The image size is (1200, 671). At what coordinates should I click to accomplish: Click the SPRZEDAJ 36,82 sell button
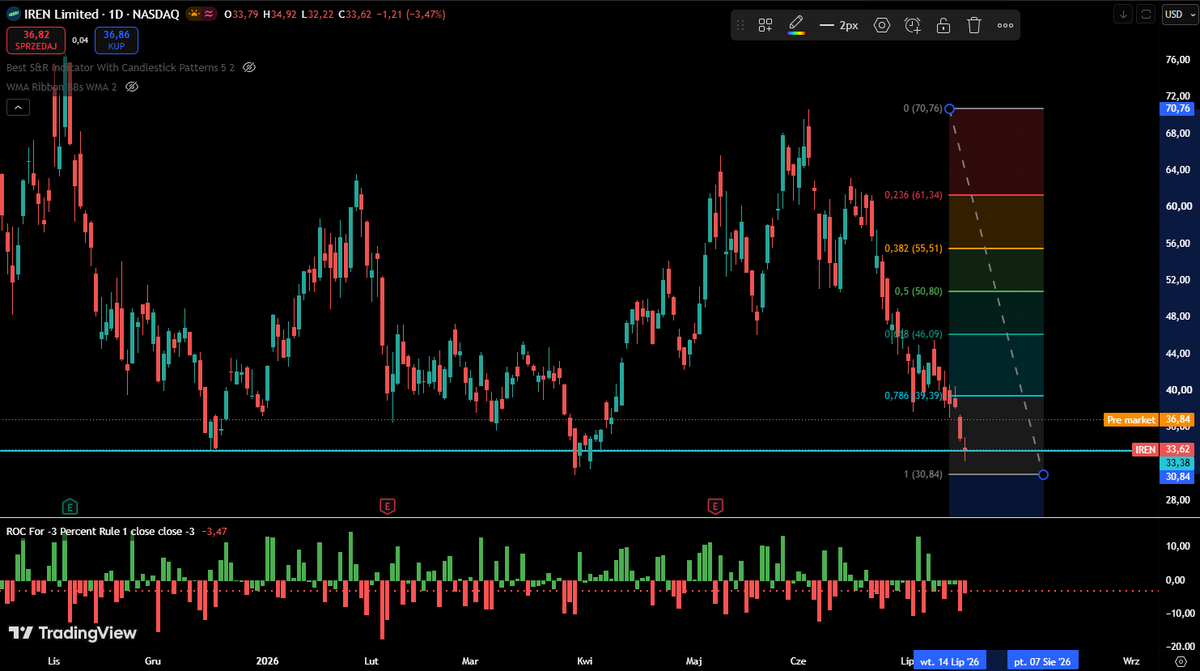tap(36, 40)
